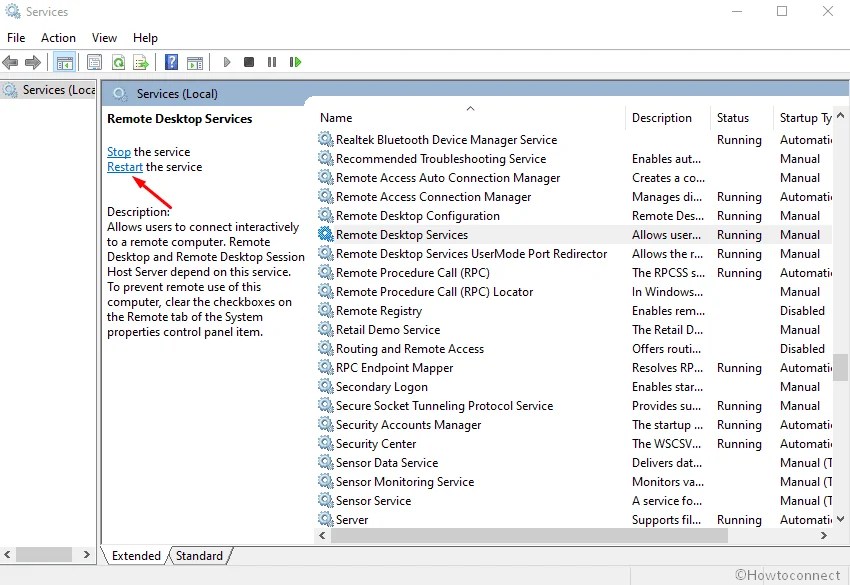Click the Pause Service toolbar icon
Image resolution: width=850 pixels, height=585 pixels.
(272, 62)
